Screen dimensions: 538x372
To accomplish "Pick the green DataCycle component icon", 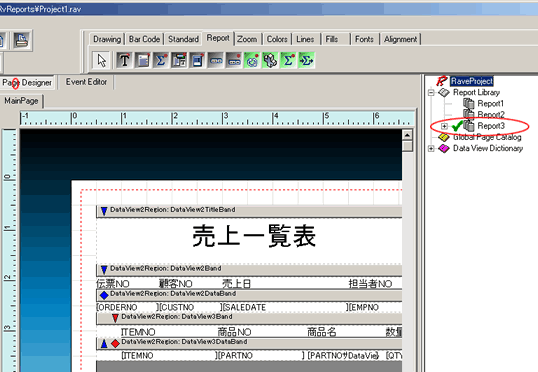I will coord(252,60).
